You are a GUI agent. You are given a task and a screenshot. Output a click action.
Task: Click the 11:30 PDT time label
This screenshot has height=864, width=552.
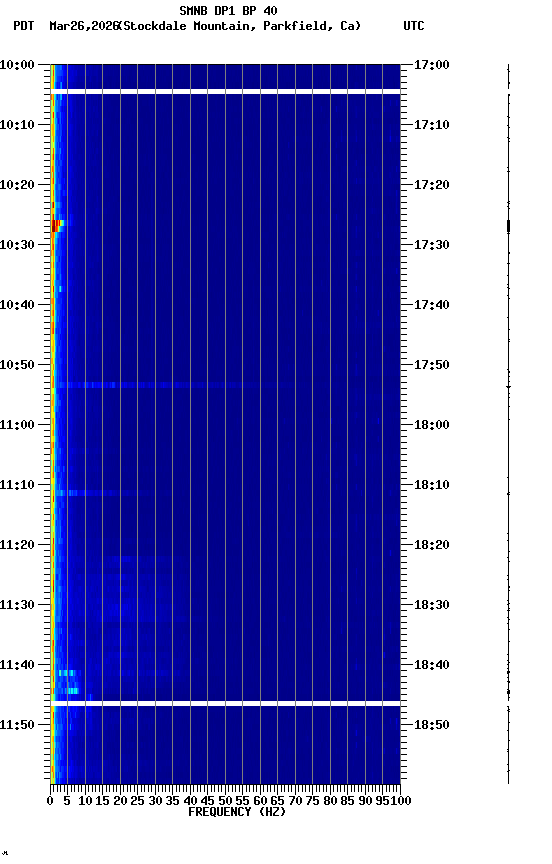pyautogui.click(x=17, y=605)
